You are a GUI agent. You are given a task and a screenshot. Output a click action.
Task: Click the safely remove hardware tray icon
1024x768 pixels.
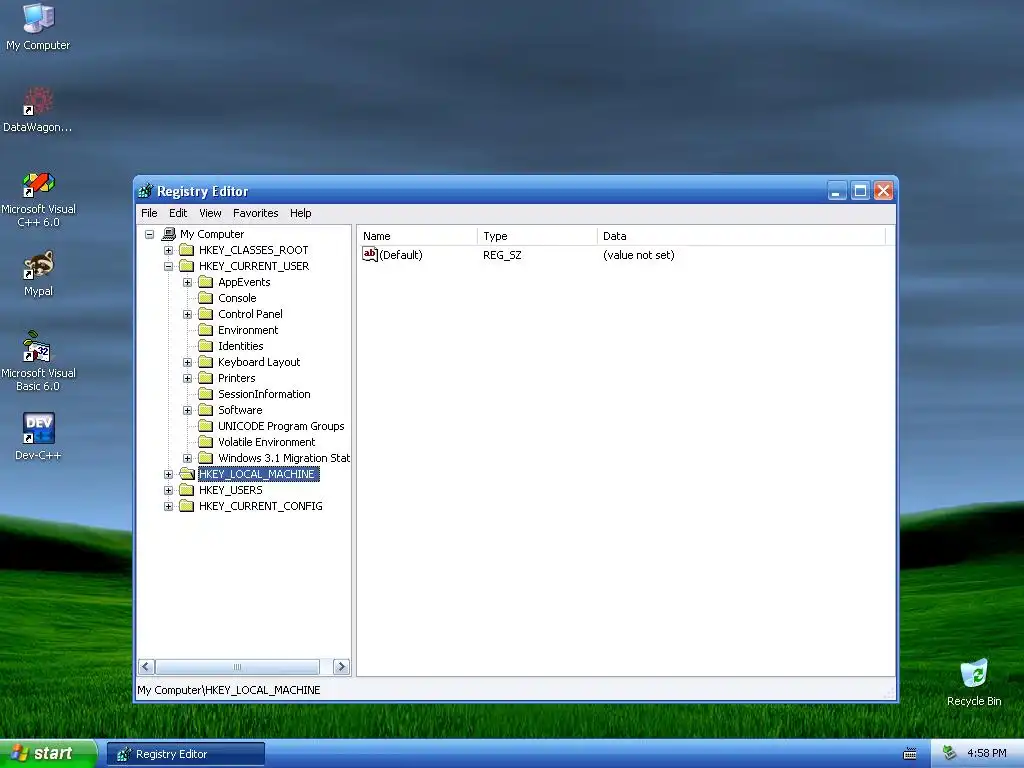(950, 754)
